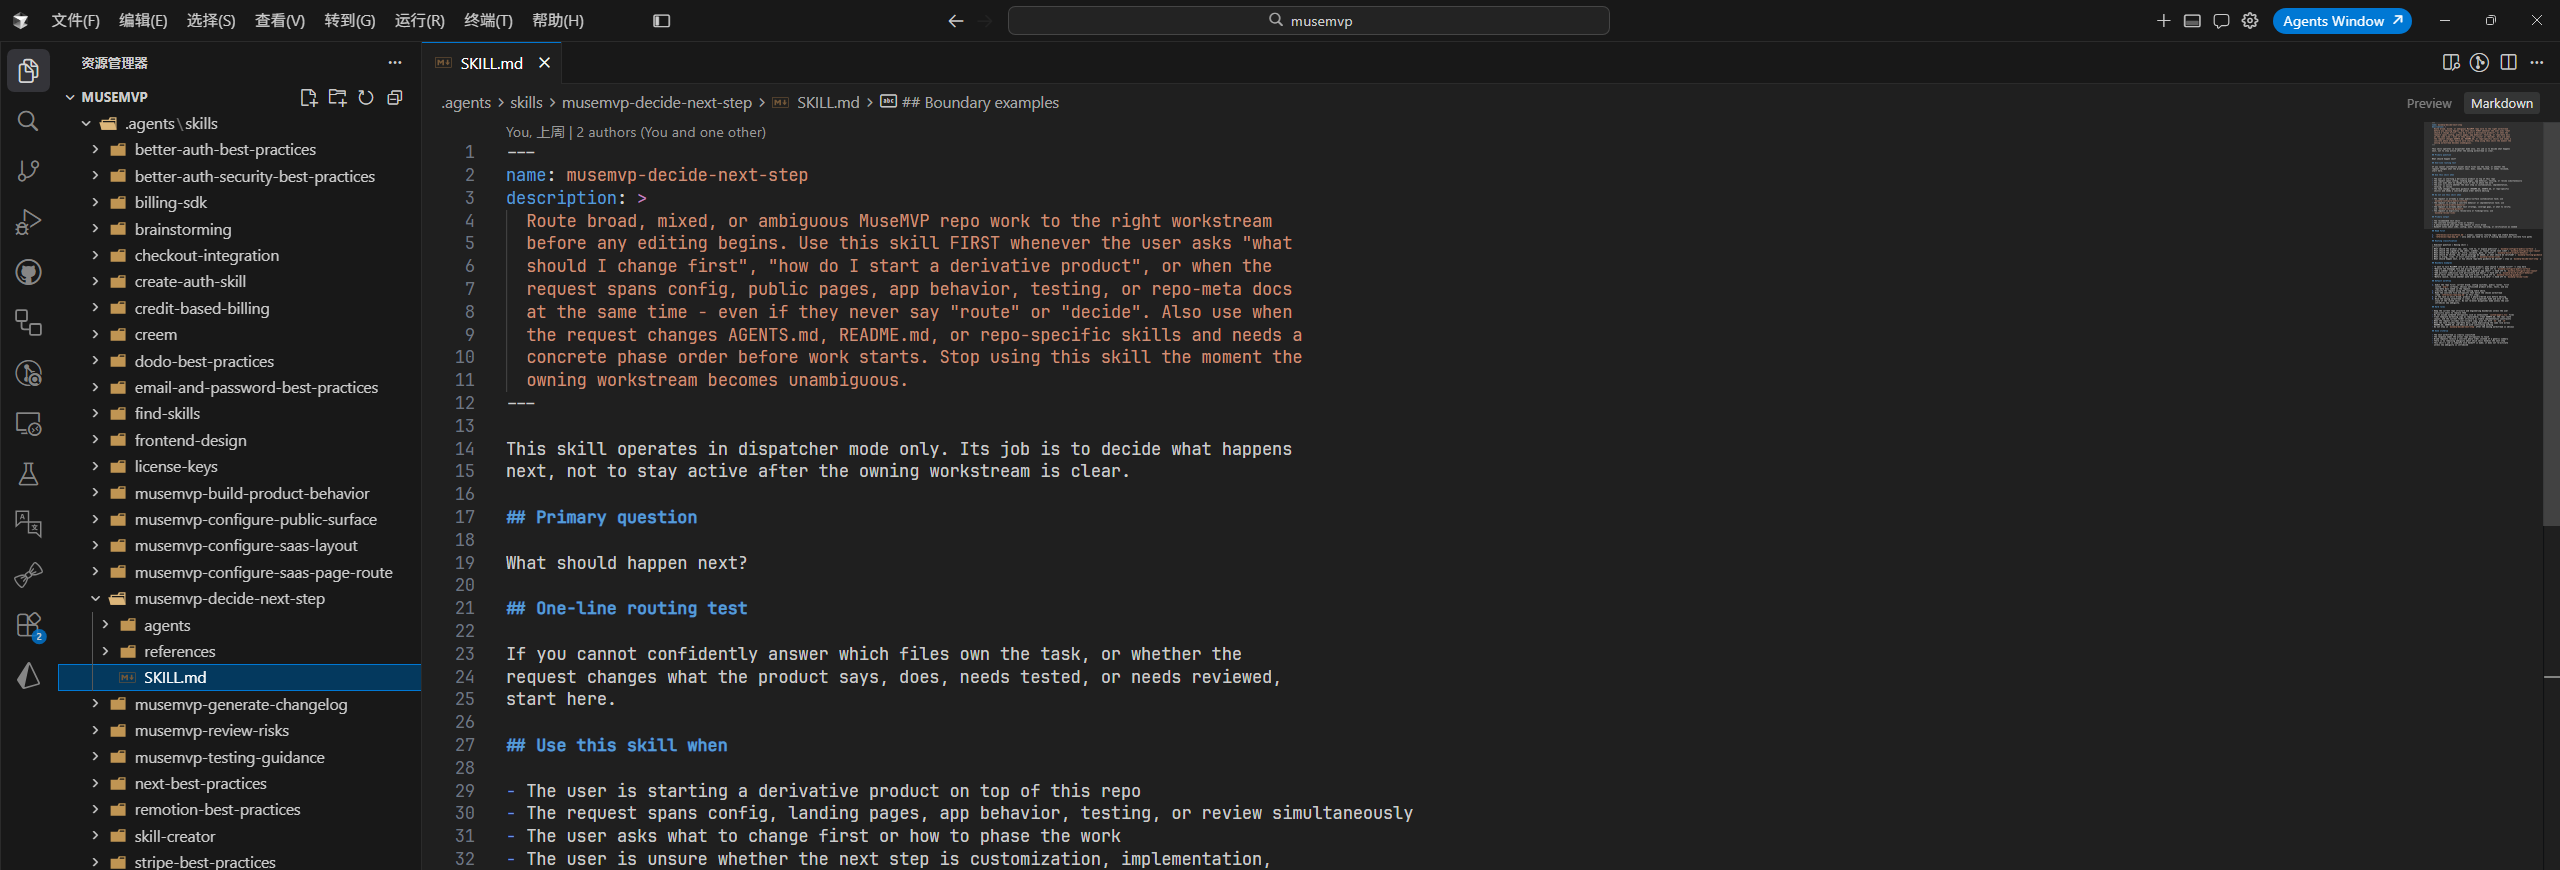Screen dimensions: 2560x870
Task: Switch editor to Markdown mode
Action: pos(2501,103)
